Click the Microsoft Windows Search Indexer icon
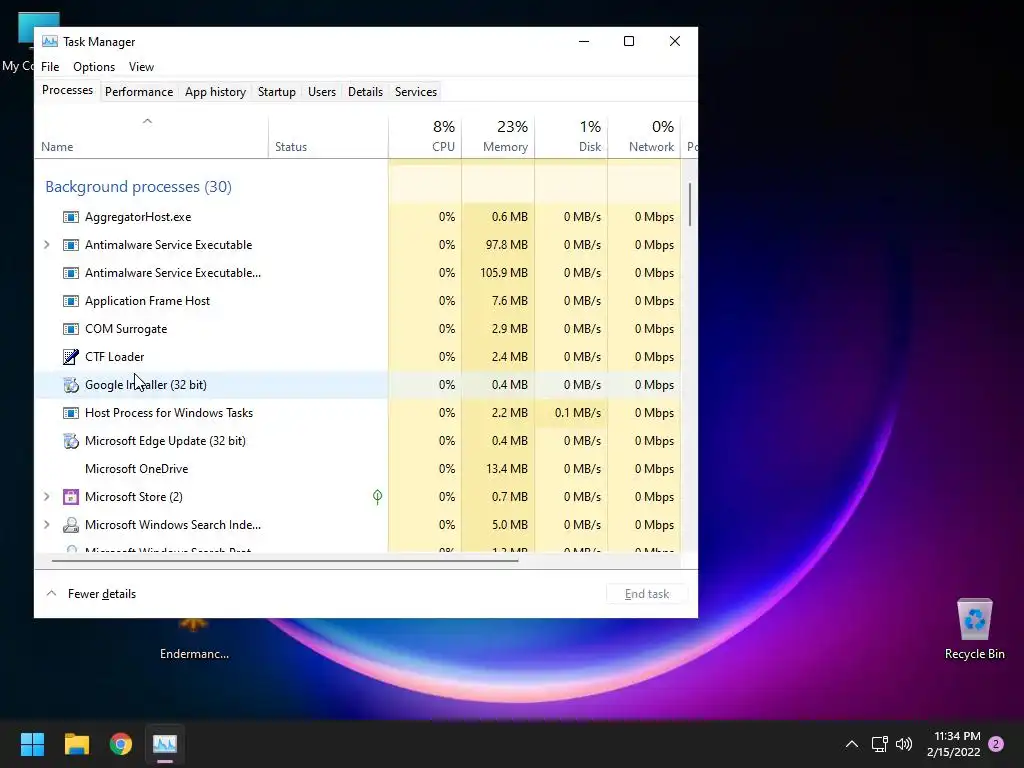This screenshot has height=768, width=1024. [71, 525]
